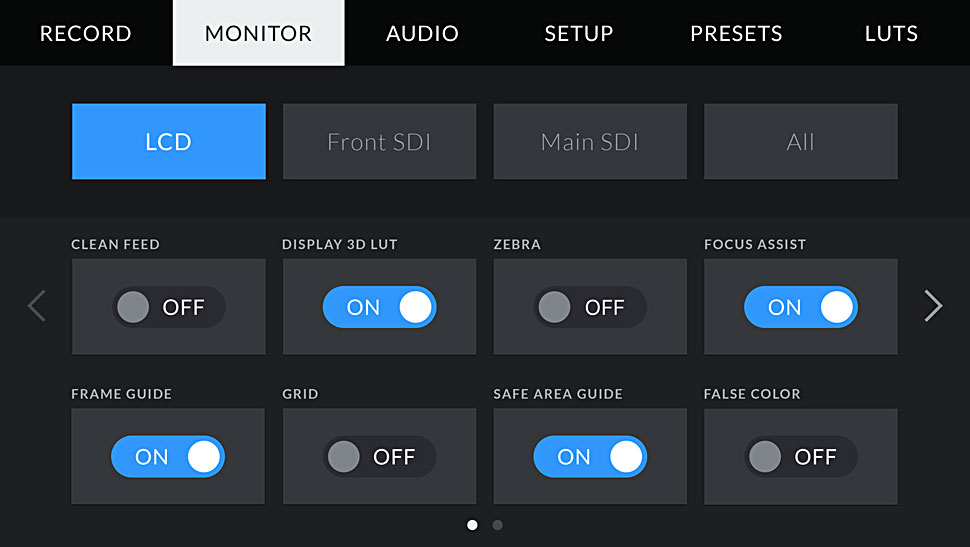
Task: Select the Front SDI output button
Action: pos(379,142)
